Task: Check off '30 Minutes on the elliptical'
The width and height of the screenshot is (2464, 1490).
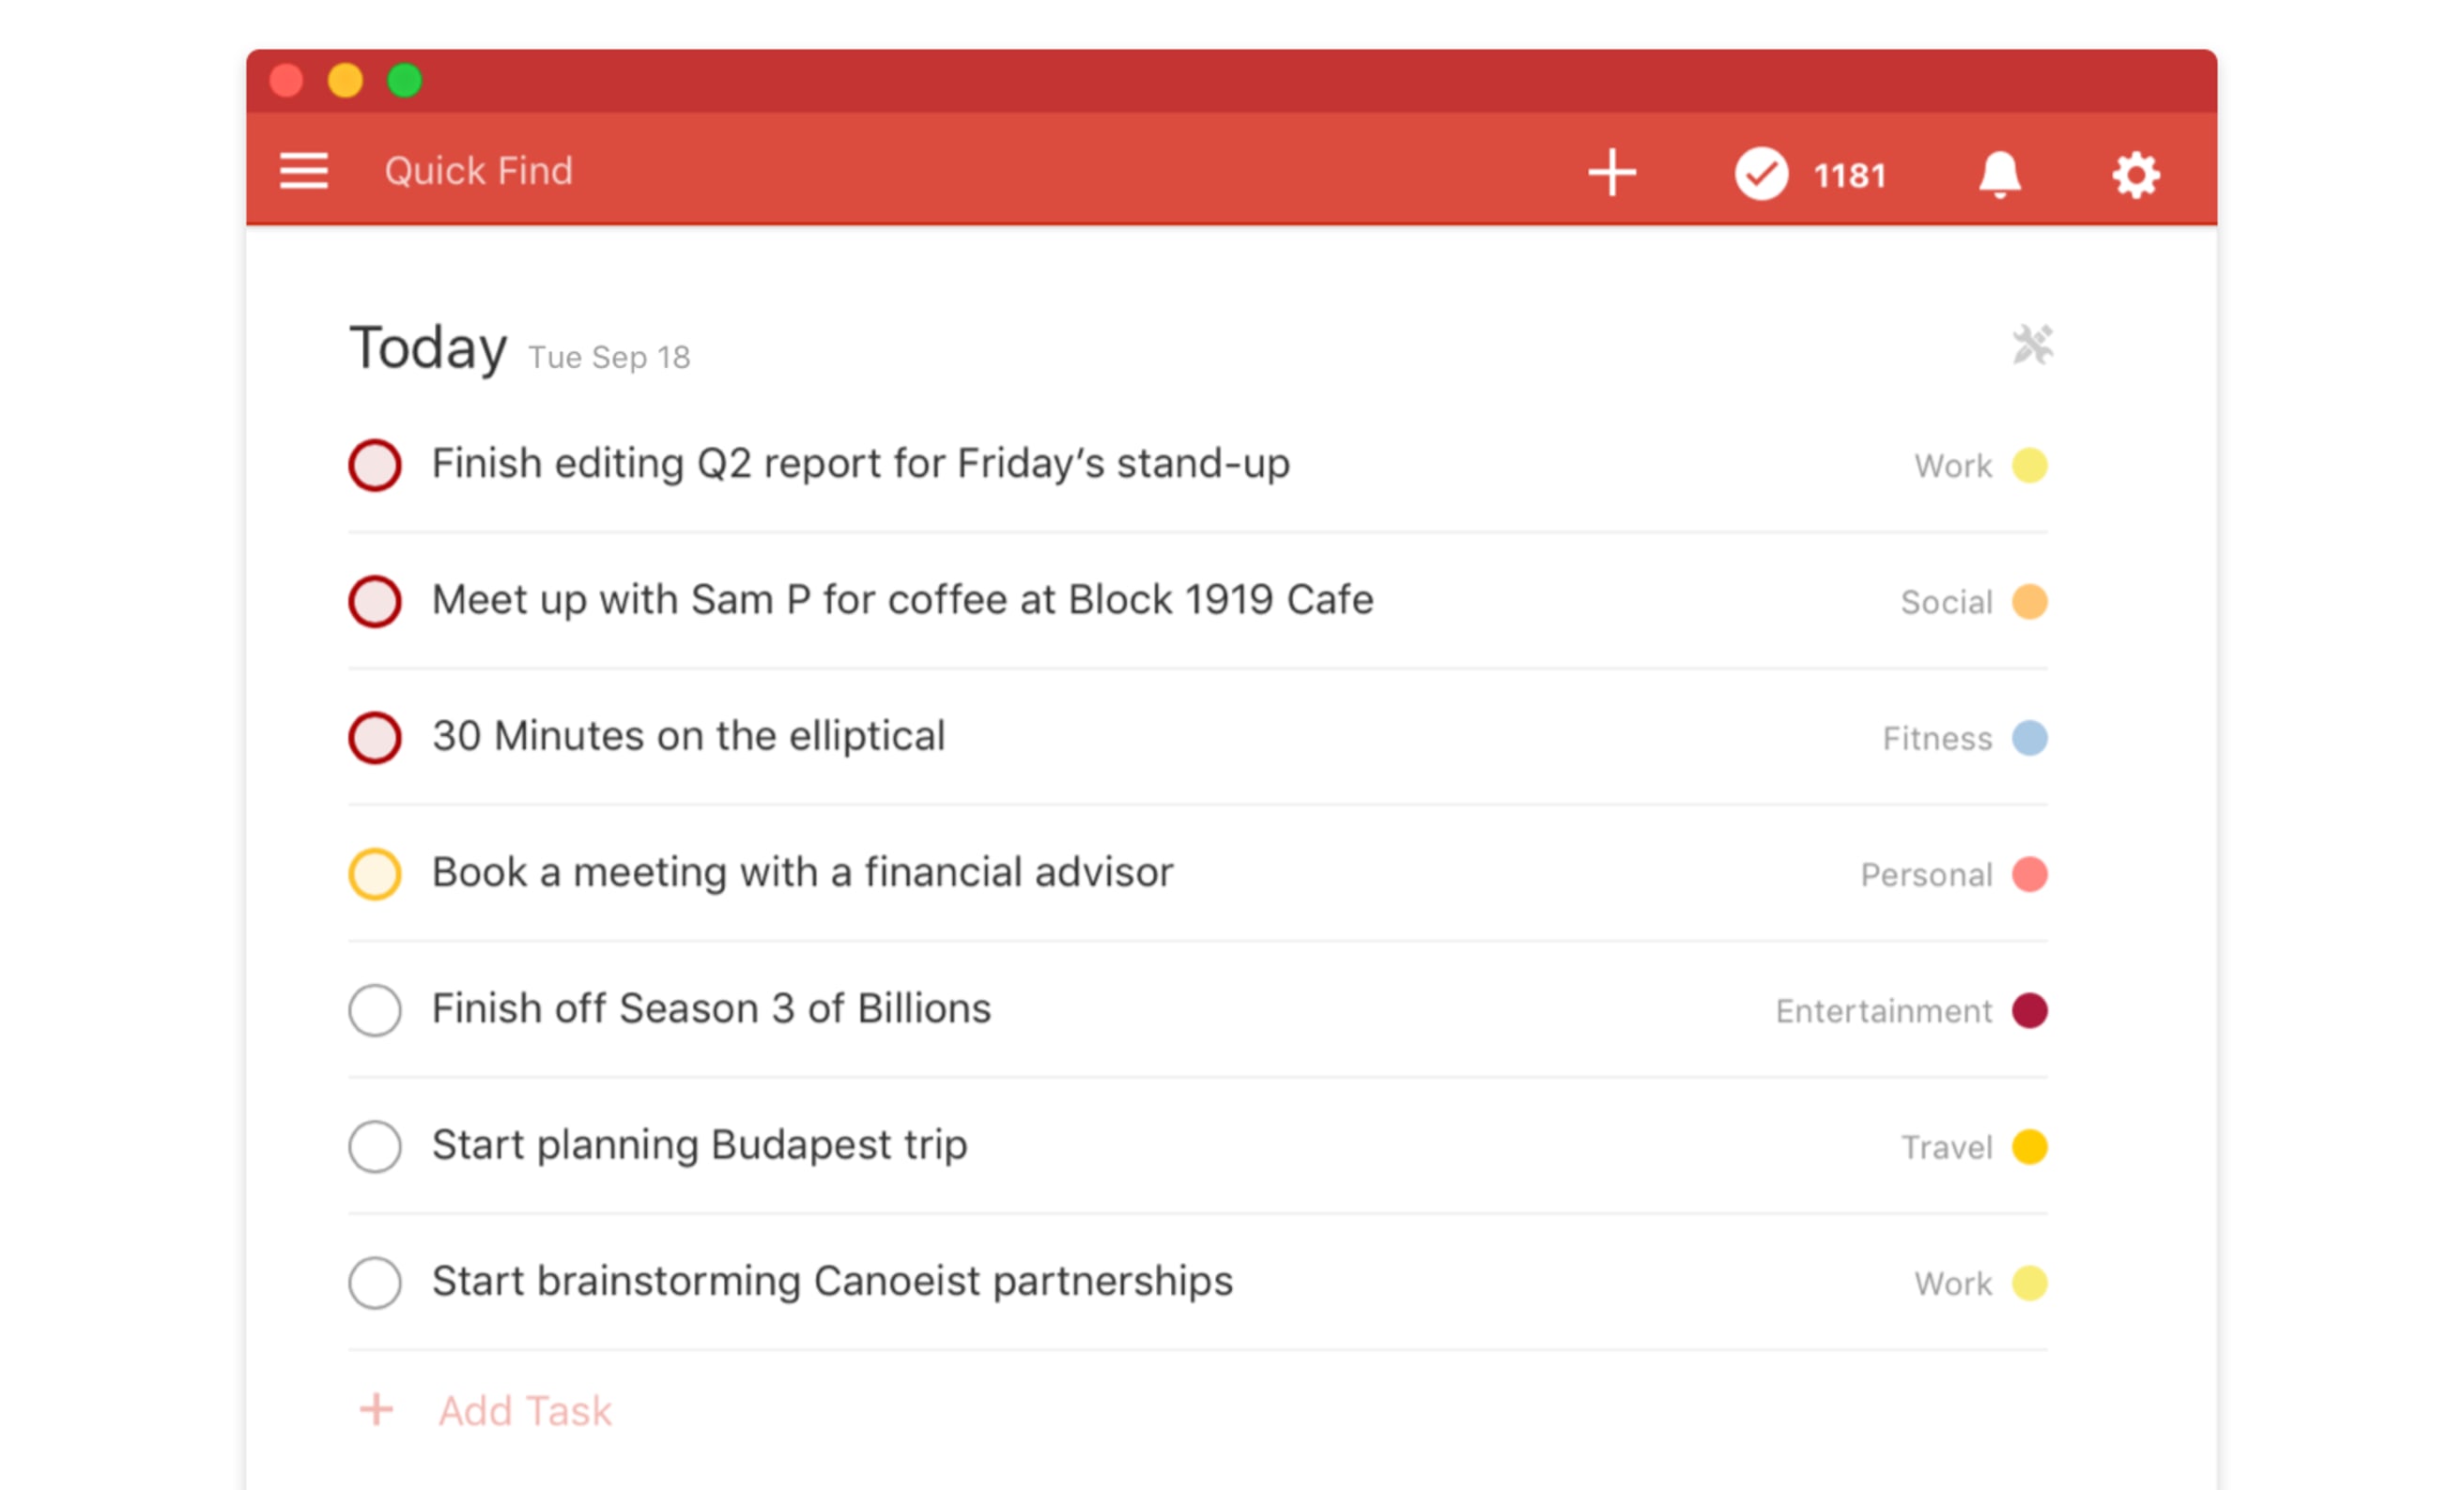Action: (375, 737)
